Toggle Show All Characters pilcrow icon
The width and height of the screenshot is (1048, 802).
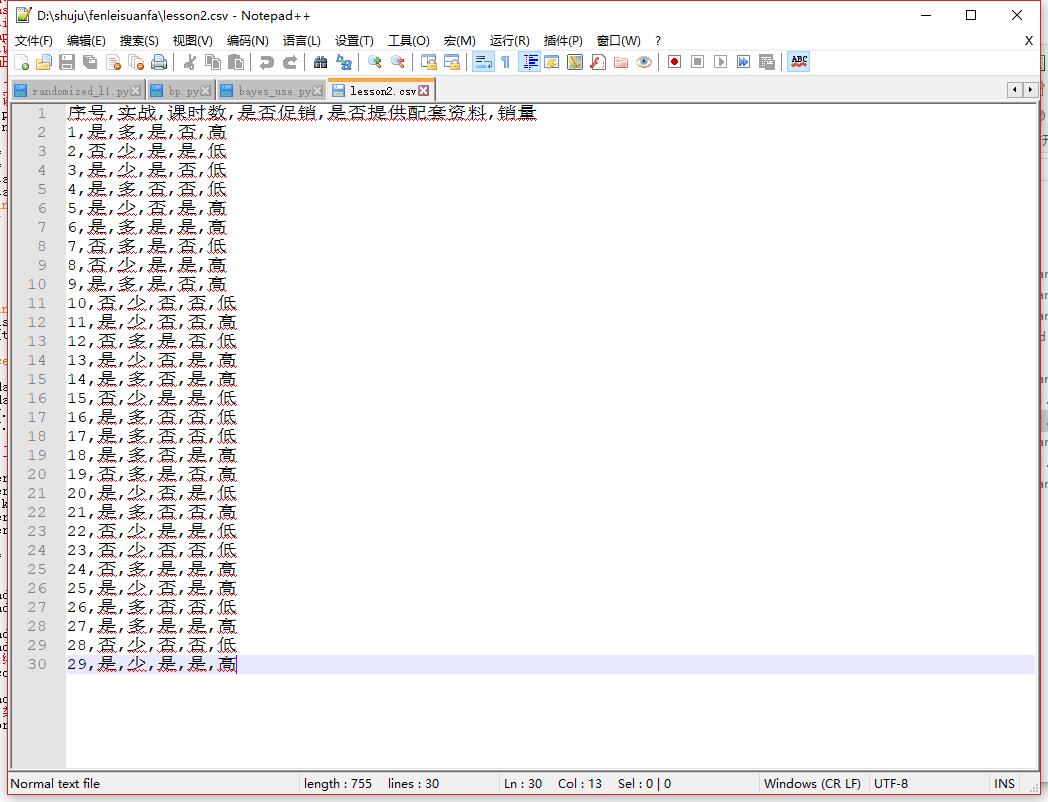[x=506, y=62]
